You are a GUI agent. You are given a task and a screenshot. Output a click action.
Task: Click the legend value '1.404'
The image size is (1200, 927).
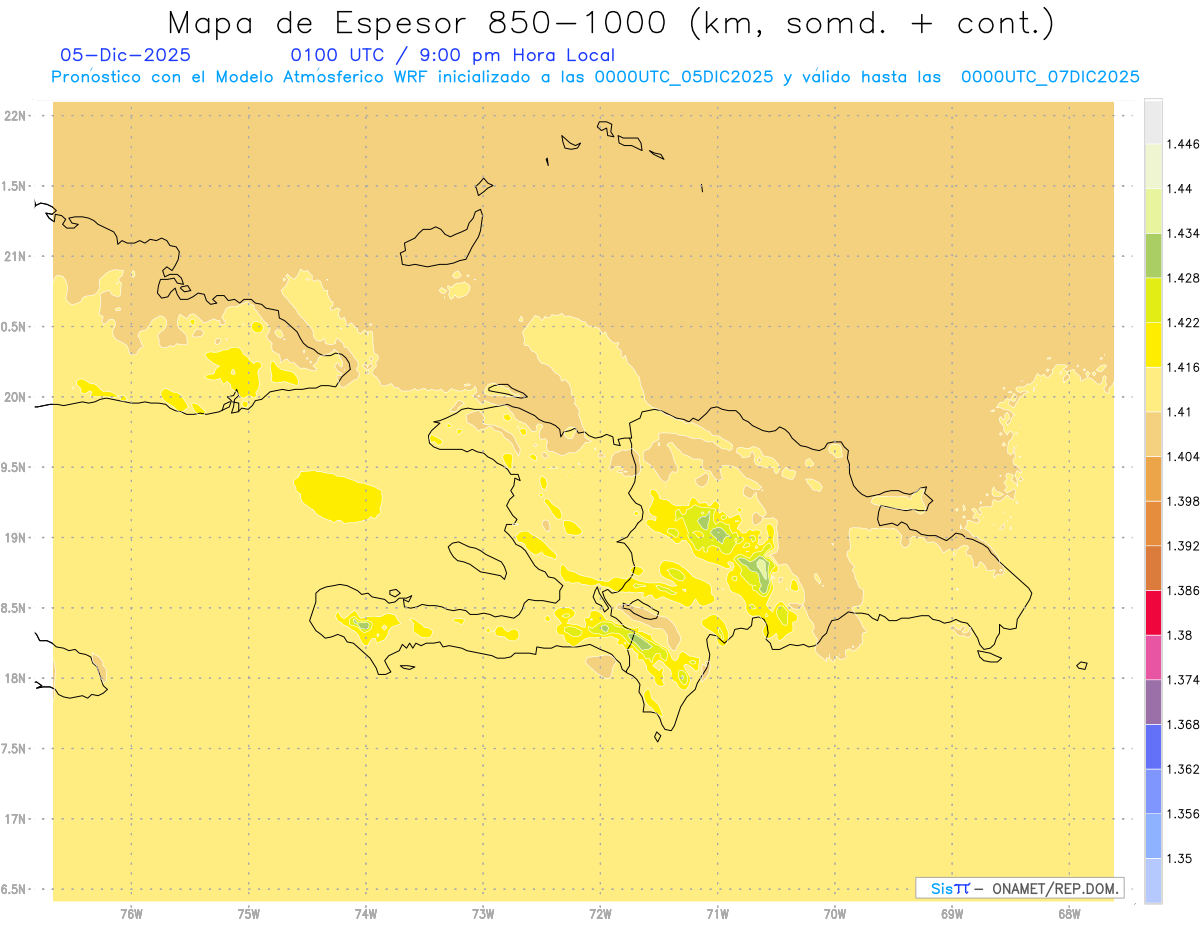tap(1182, 457)
